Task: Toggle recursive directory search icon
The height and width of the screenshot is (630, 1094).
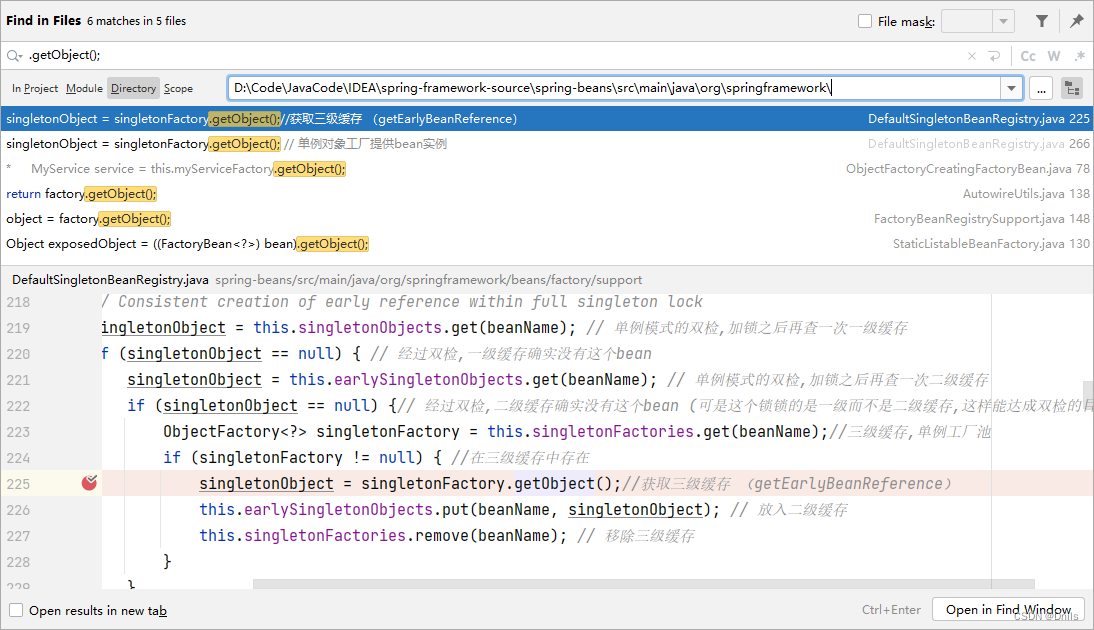Action: tap(1072, 89)
